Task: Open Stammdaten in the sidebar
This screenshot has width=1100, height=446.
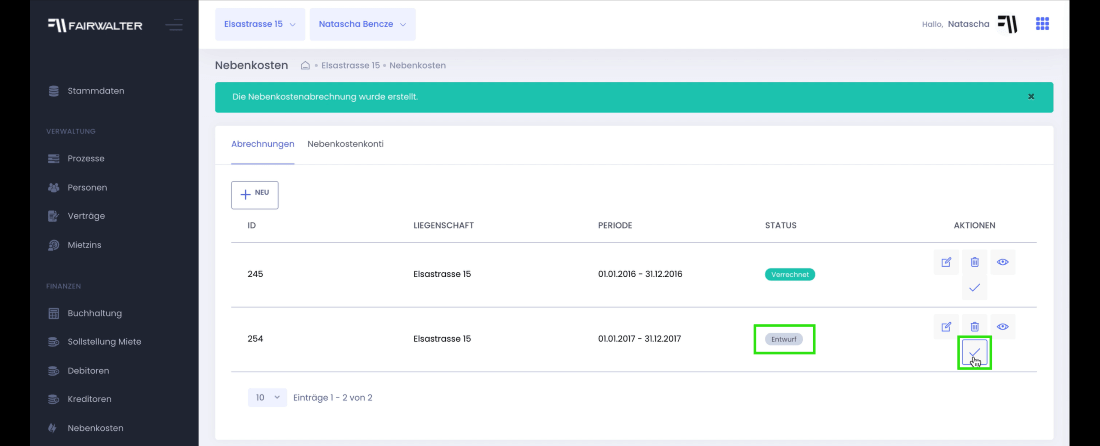Action: pos(95,91)
